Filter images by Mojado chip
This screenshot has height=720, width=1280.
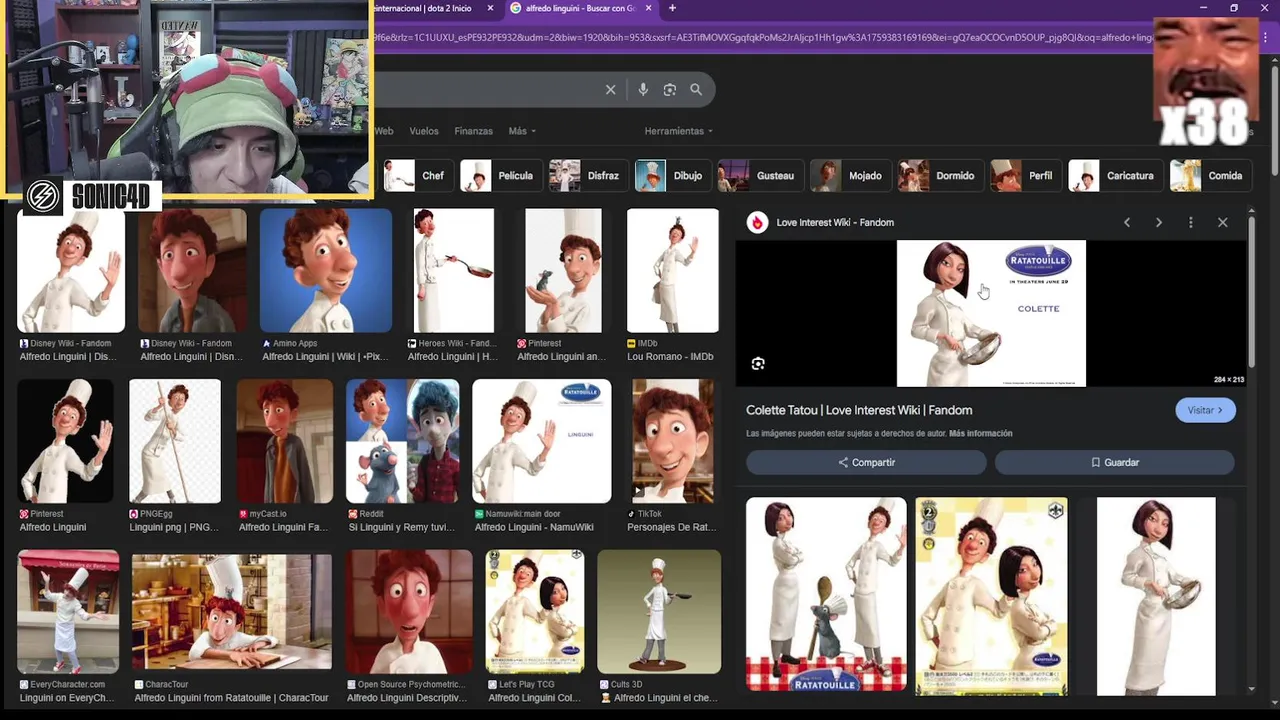(x=851, y=176)
